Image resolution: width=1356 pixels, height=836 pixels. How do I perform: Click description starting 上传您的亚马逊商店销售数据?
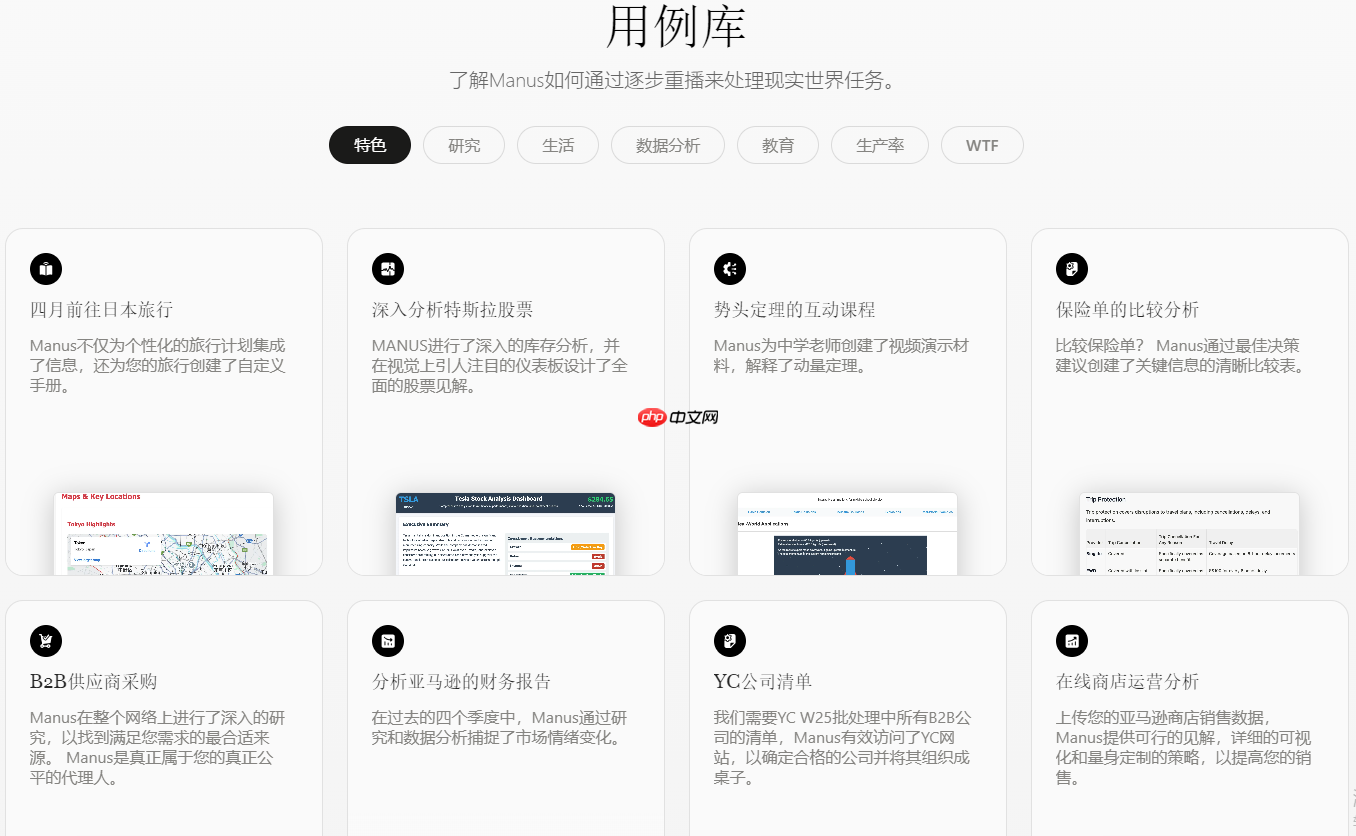coord(1184,748)
